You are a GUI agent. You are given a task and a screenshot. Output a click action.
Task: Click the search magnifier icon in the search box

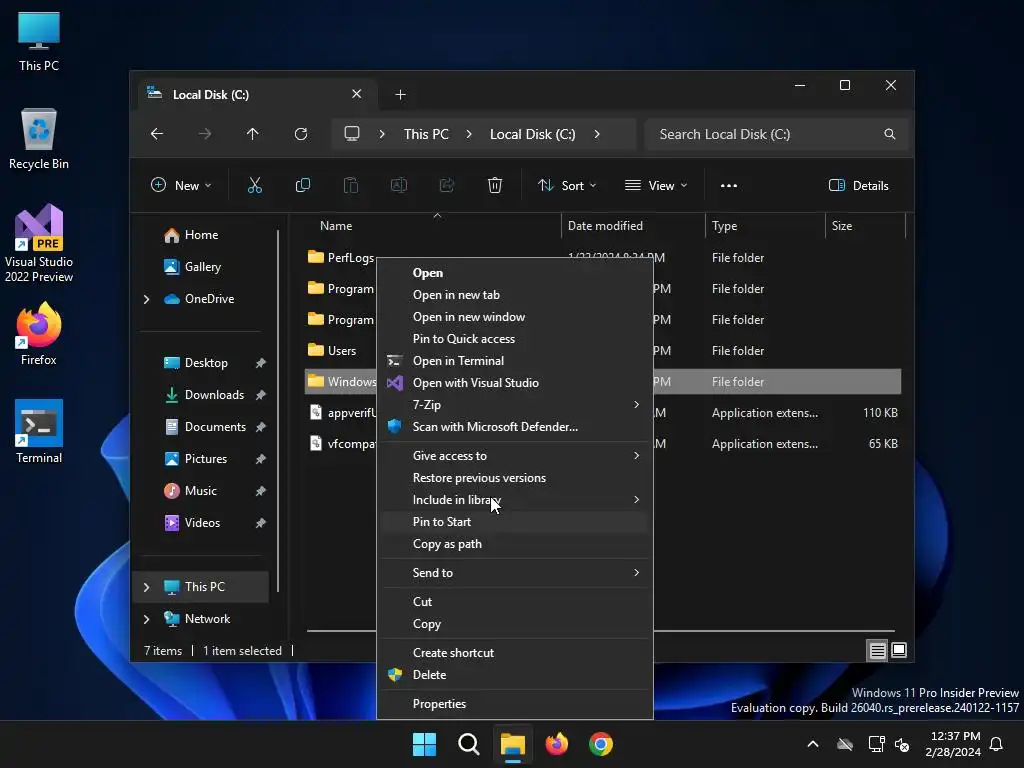[889, 134]
